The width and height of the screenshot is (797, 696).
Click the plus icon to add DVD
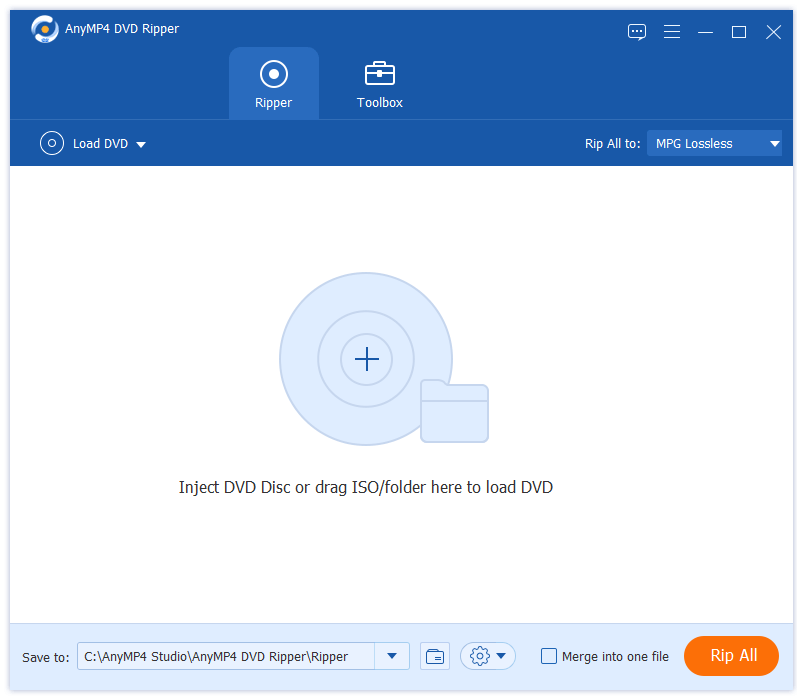coord(366,359)
